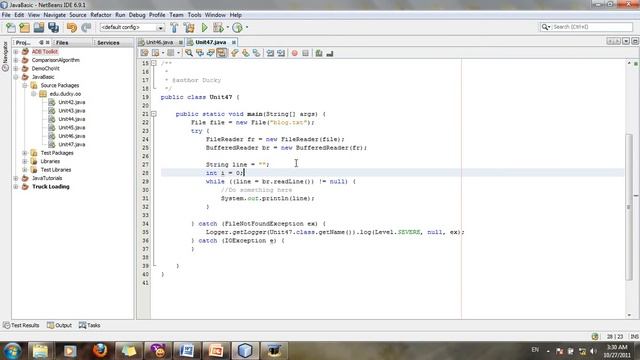Screen dimensions: 640x360
Task: Click the Undo arrow icon
Action: [72, 27]
